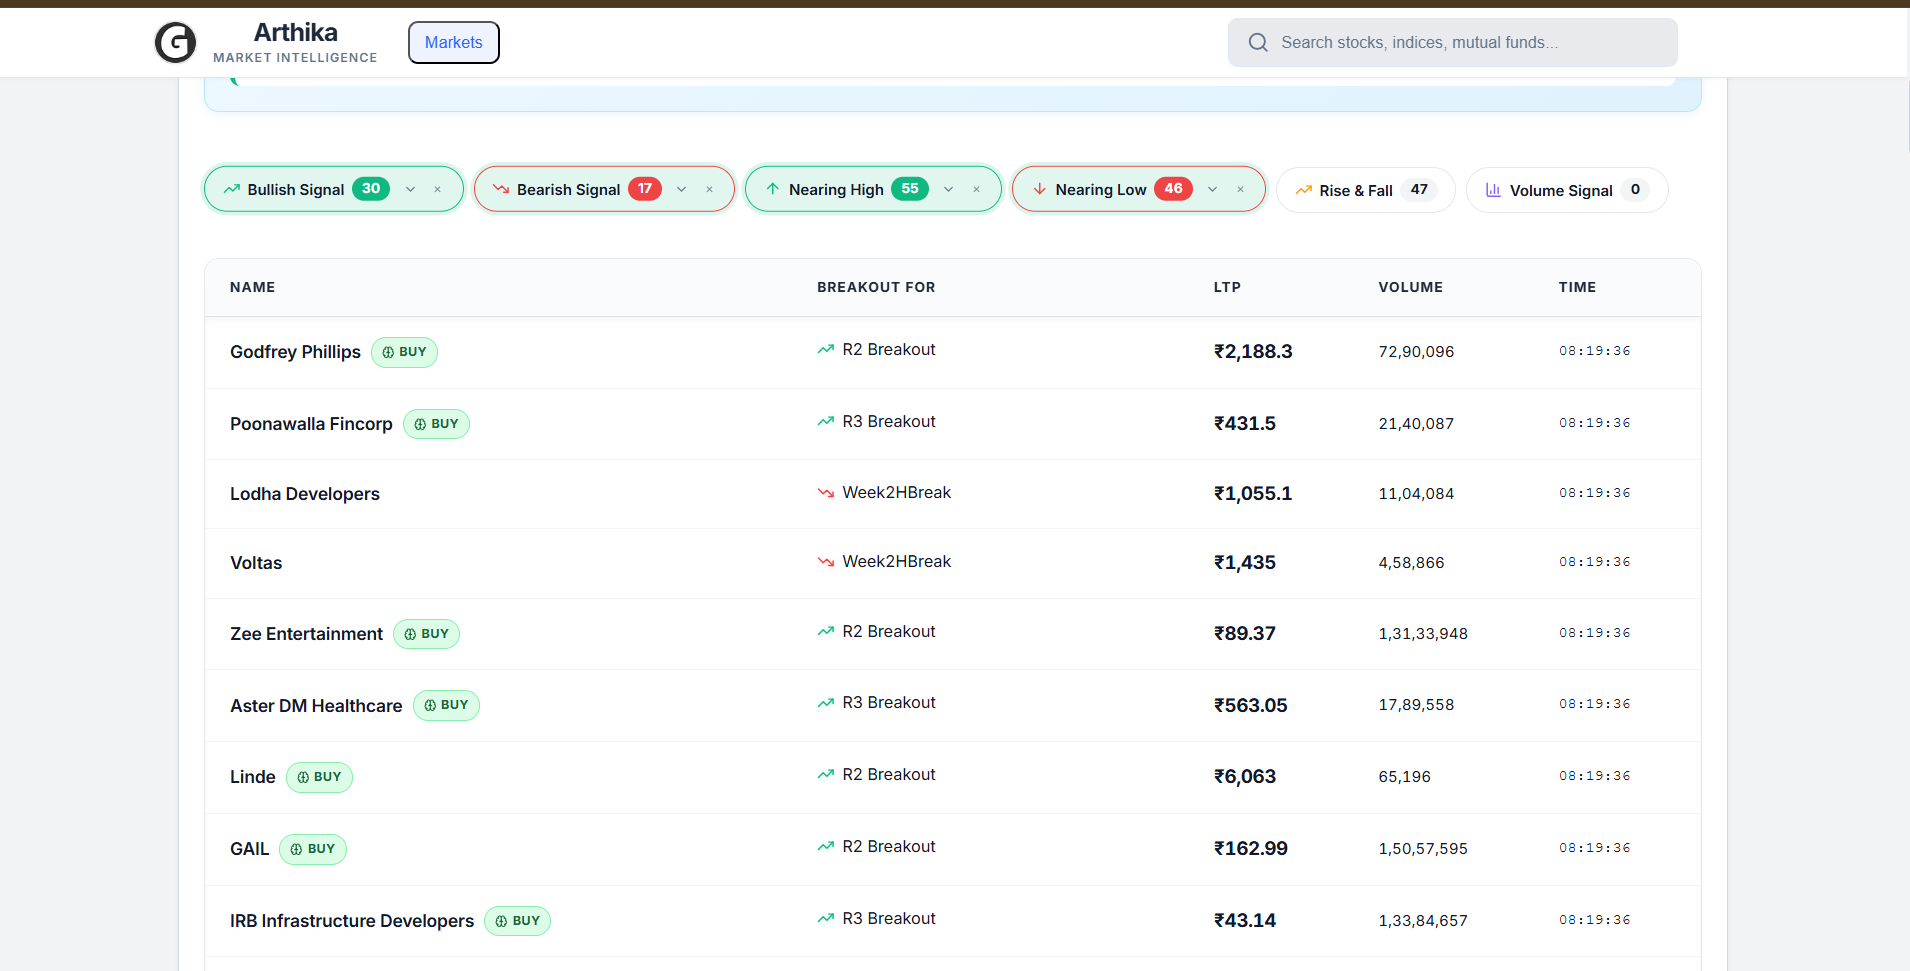Screen dimensions: 1910x971
Task: Click the bar chart icon on Volume Signal filter
Action: [x=1493, y=190]
